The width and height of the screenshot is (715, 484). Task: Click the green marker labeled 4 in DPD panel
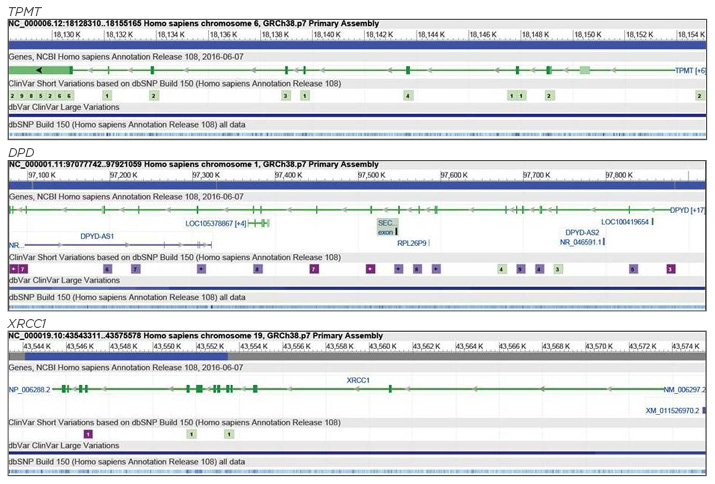pyautogui.click(x=501, y=269)
